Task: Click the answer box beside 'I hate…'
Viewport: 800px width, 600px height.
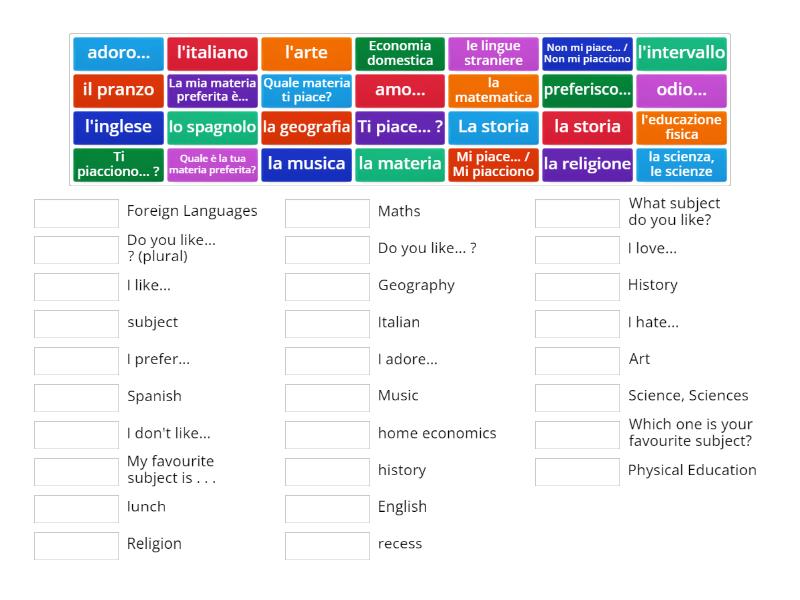Action: tap(577, 324)
